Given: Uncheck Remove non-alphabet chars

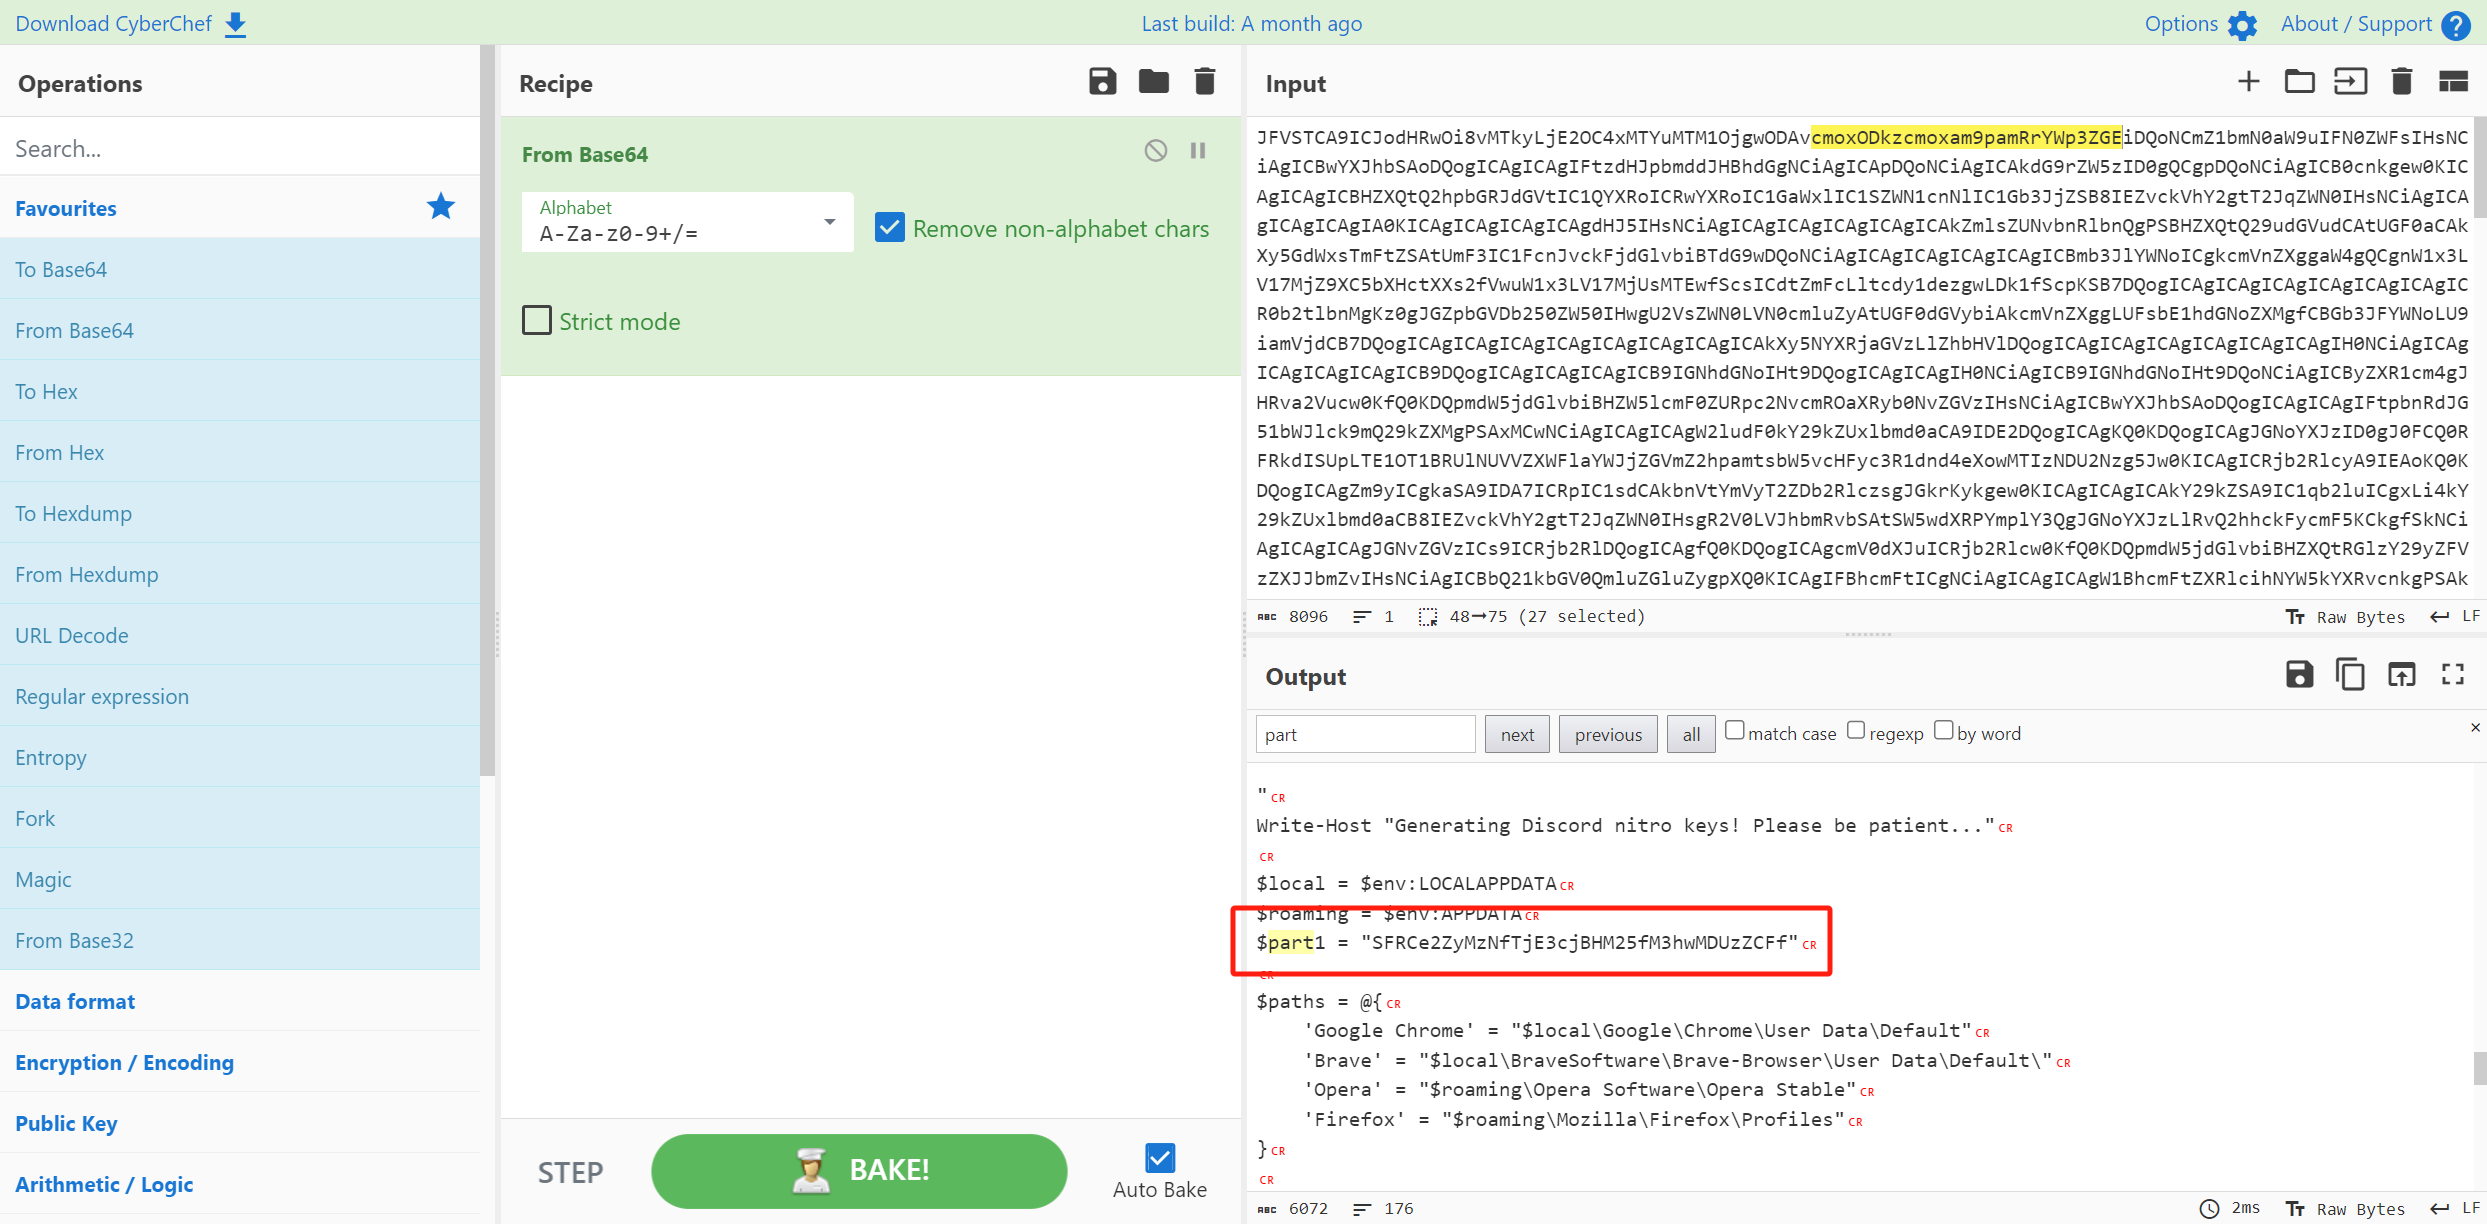Looking at the screenshot, I should click(889, 228).
